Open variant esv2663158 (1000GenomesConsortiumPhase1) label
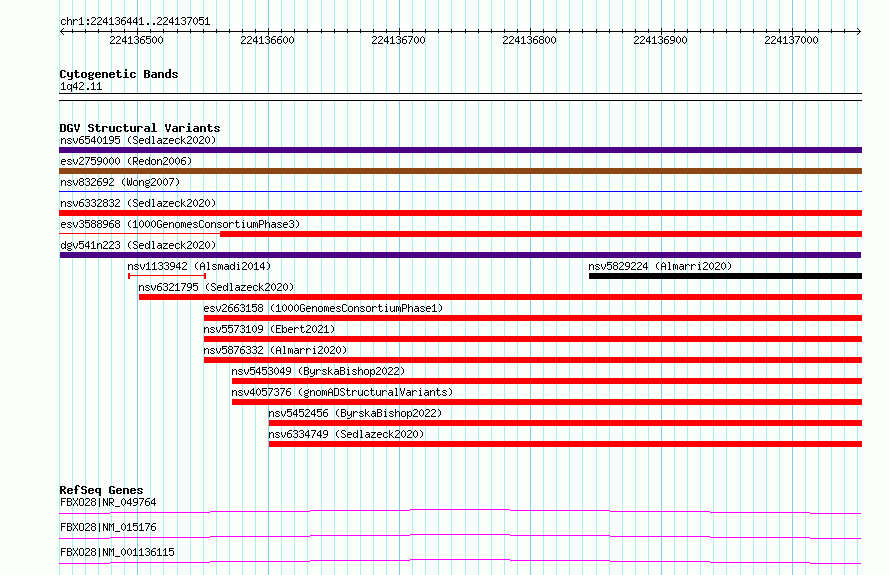The image size is (890, 575). pos(323,308)
